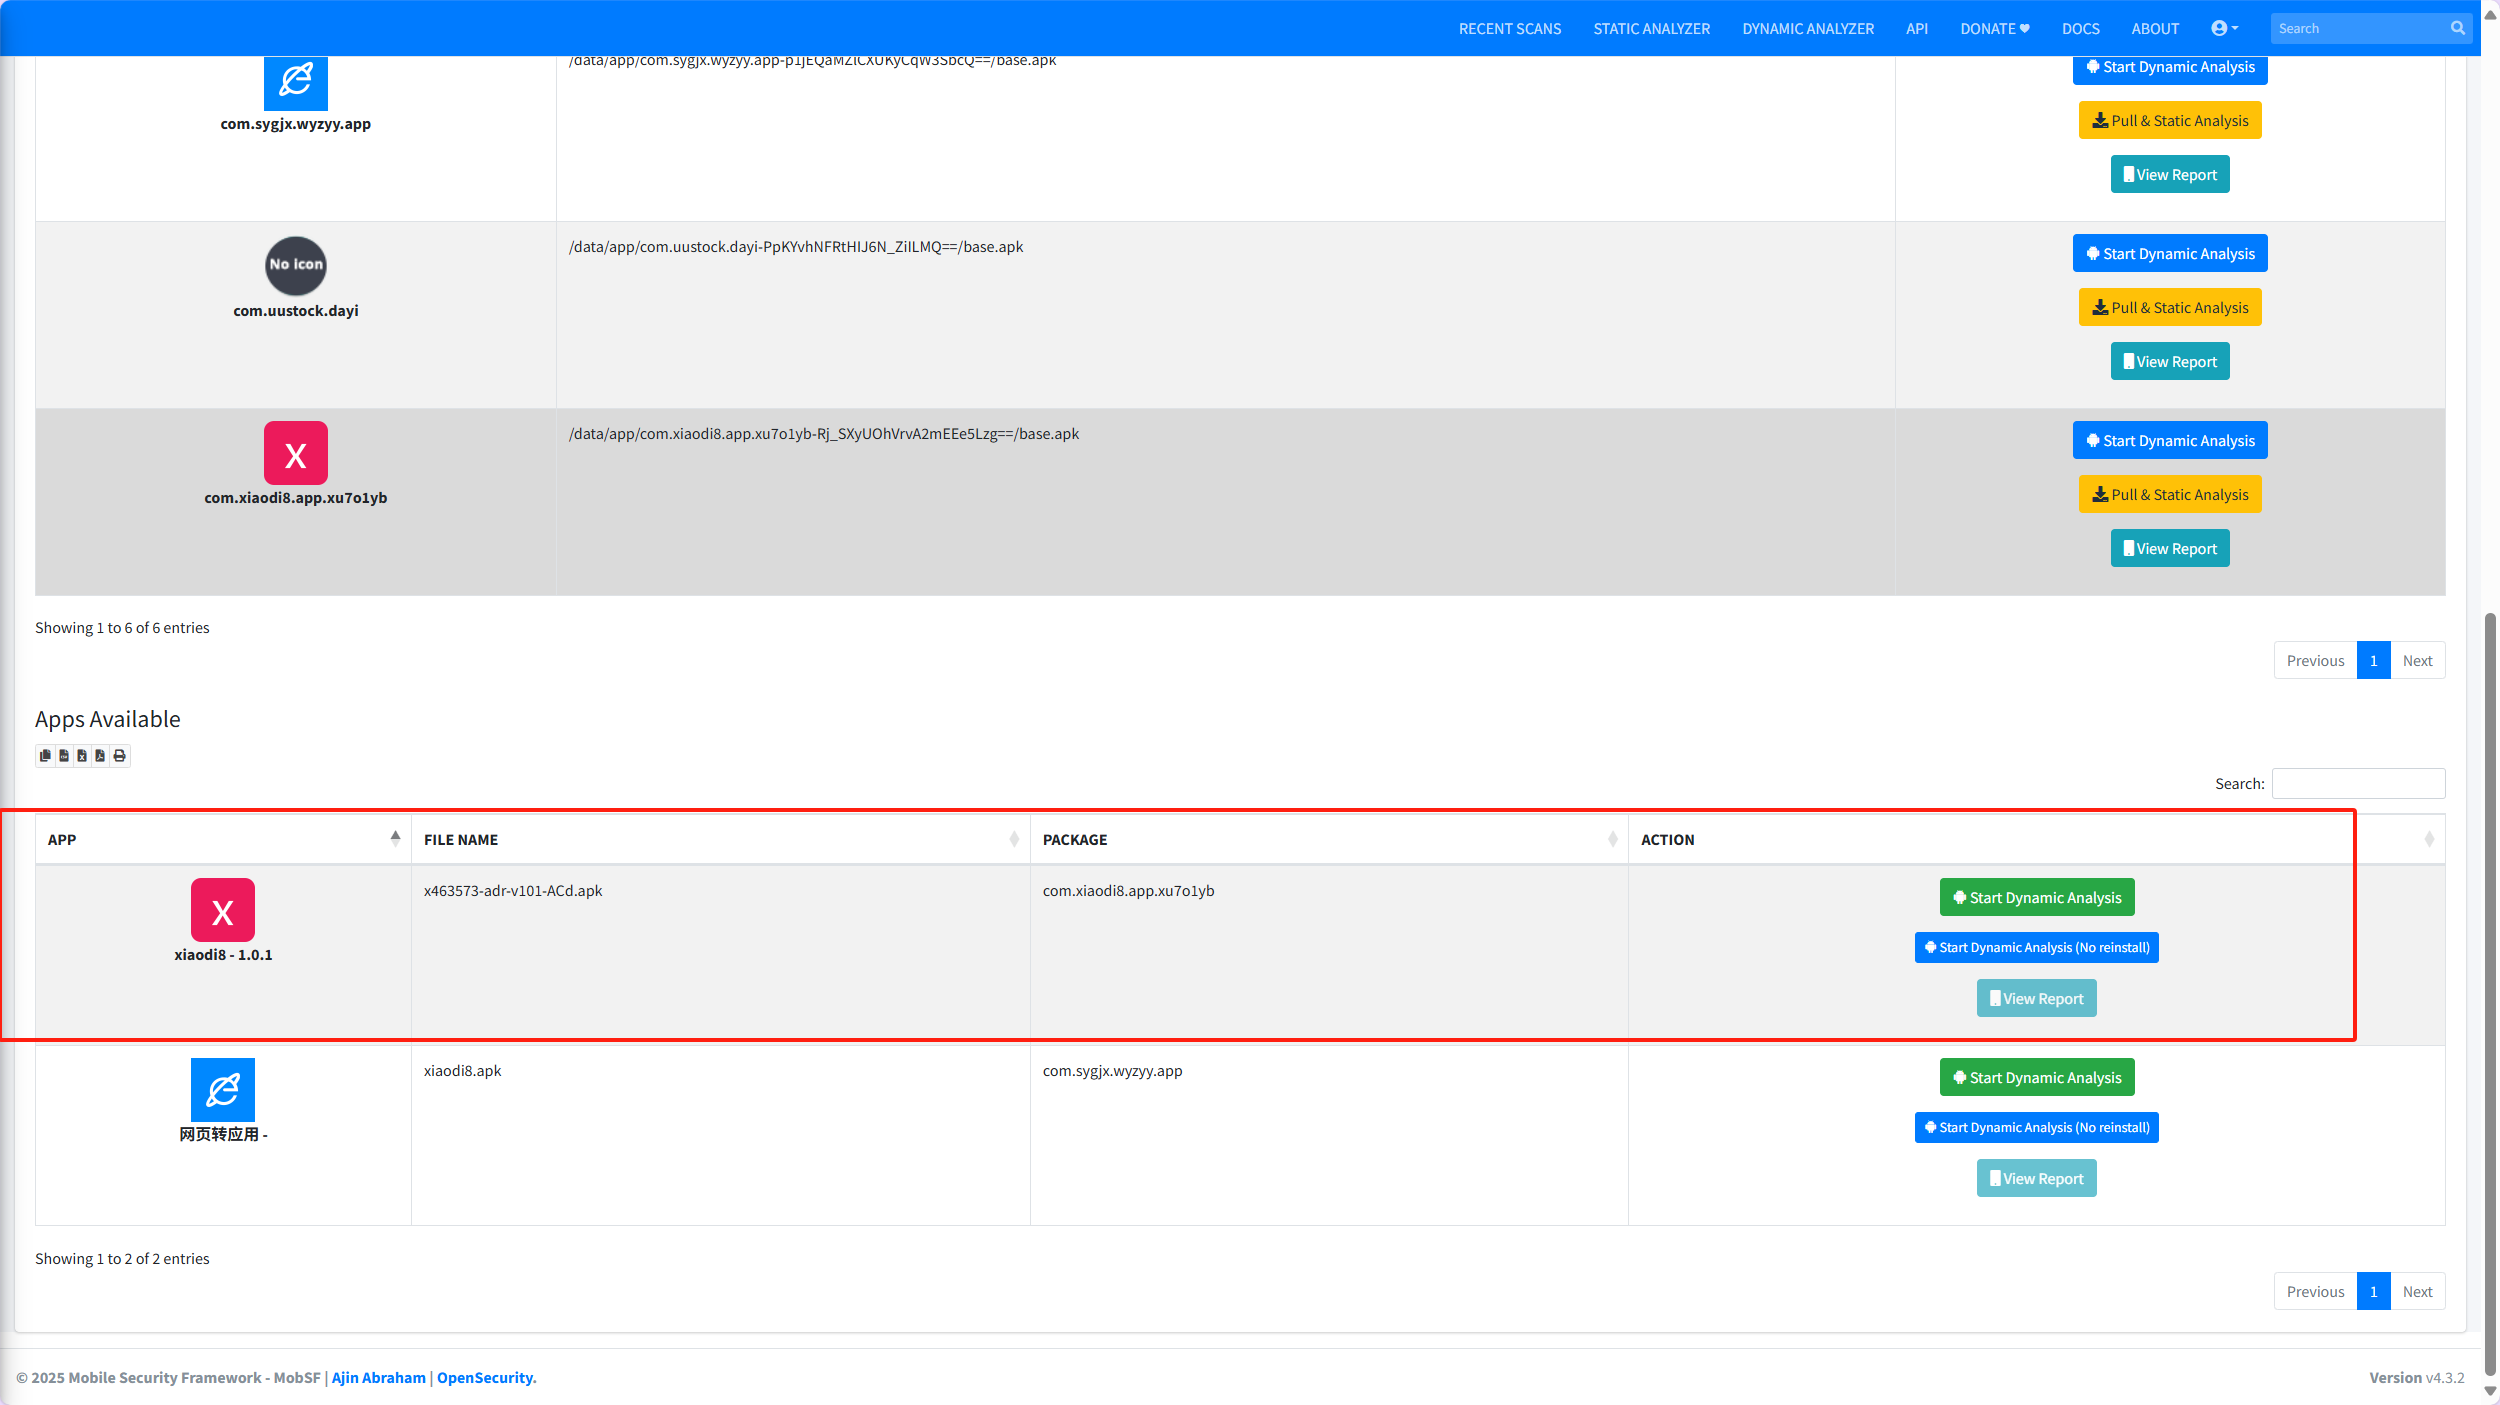Viewport: 2500px width, 1405px height.
Task: Click Pull & Static Analysis for com.uustock.dayi
Action: click(x=2169, y=308)
